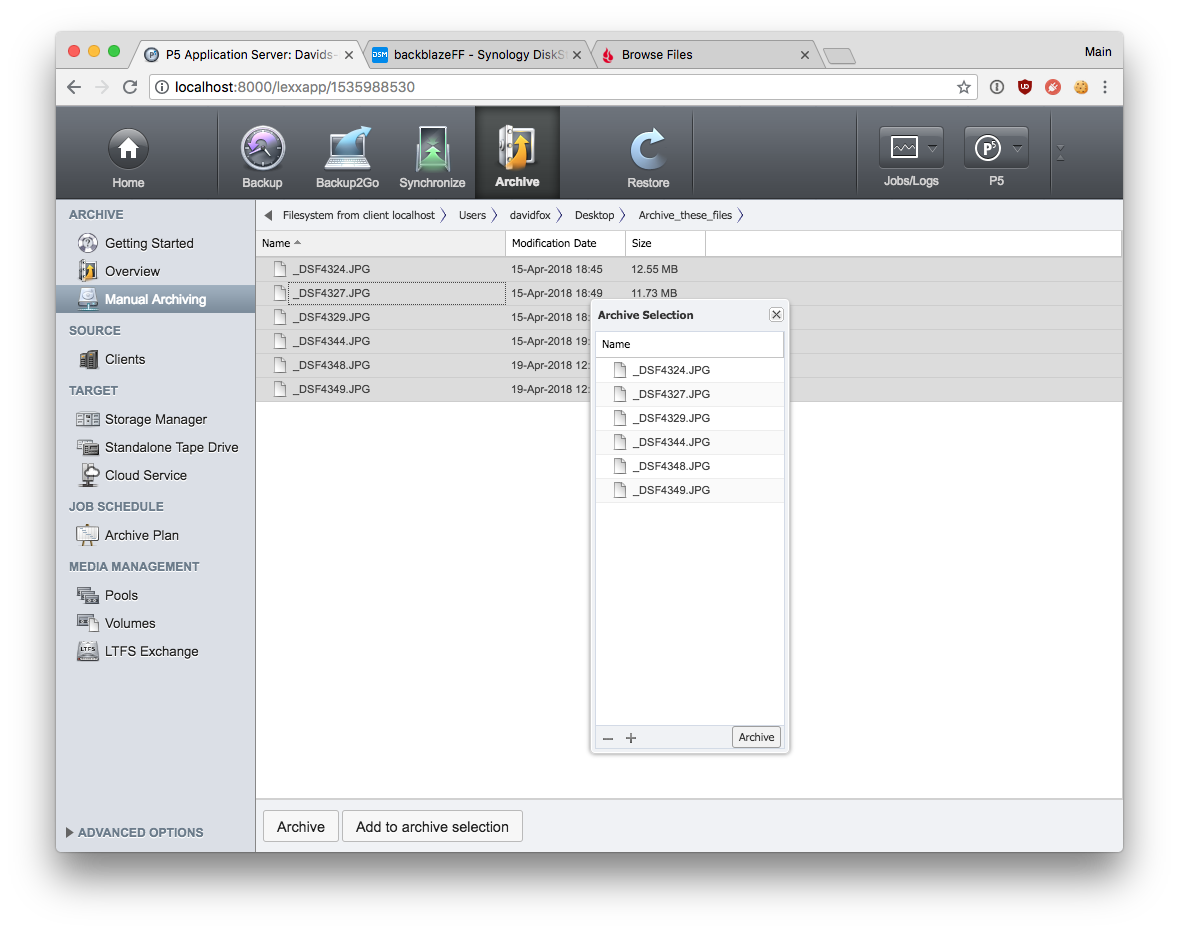Select _DSF4327.JPG in Archive Selection

(x=690, y=394)
